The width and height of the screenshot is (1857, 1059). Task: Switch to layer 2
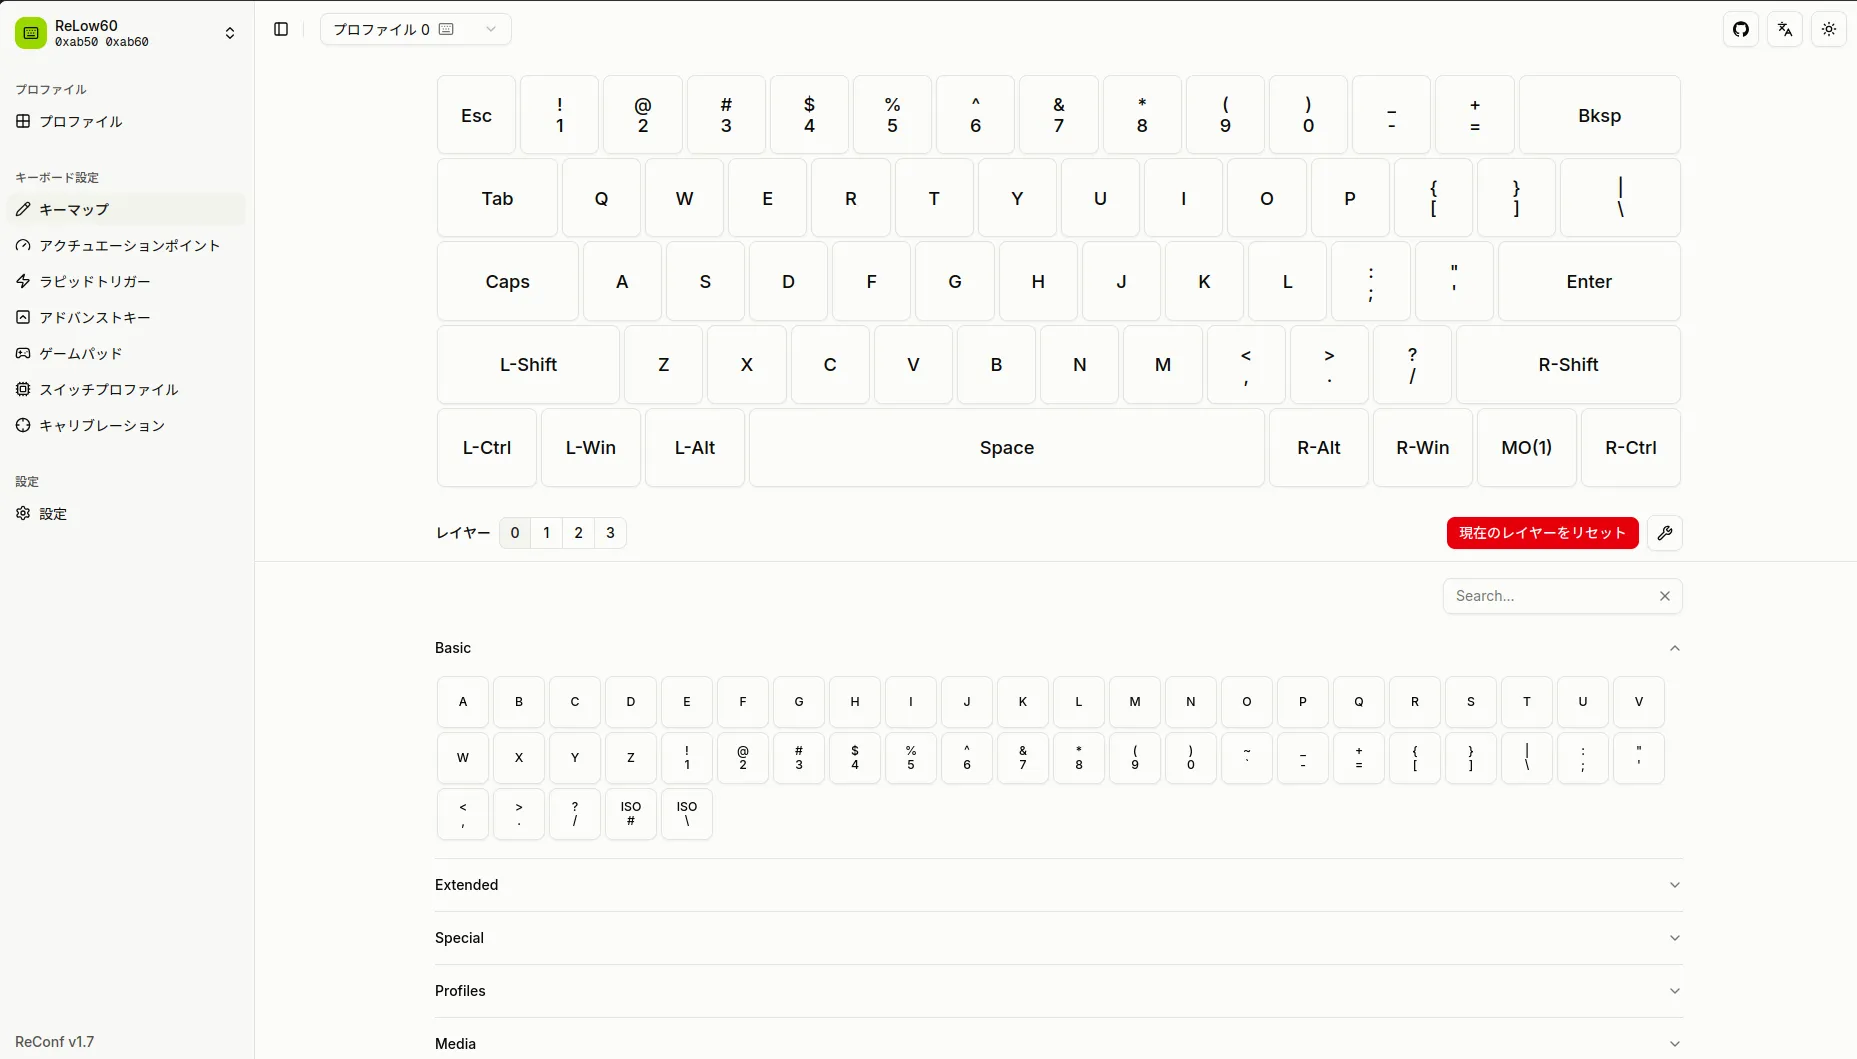pos(579,533)
